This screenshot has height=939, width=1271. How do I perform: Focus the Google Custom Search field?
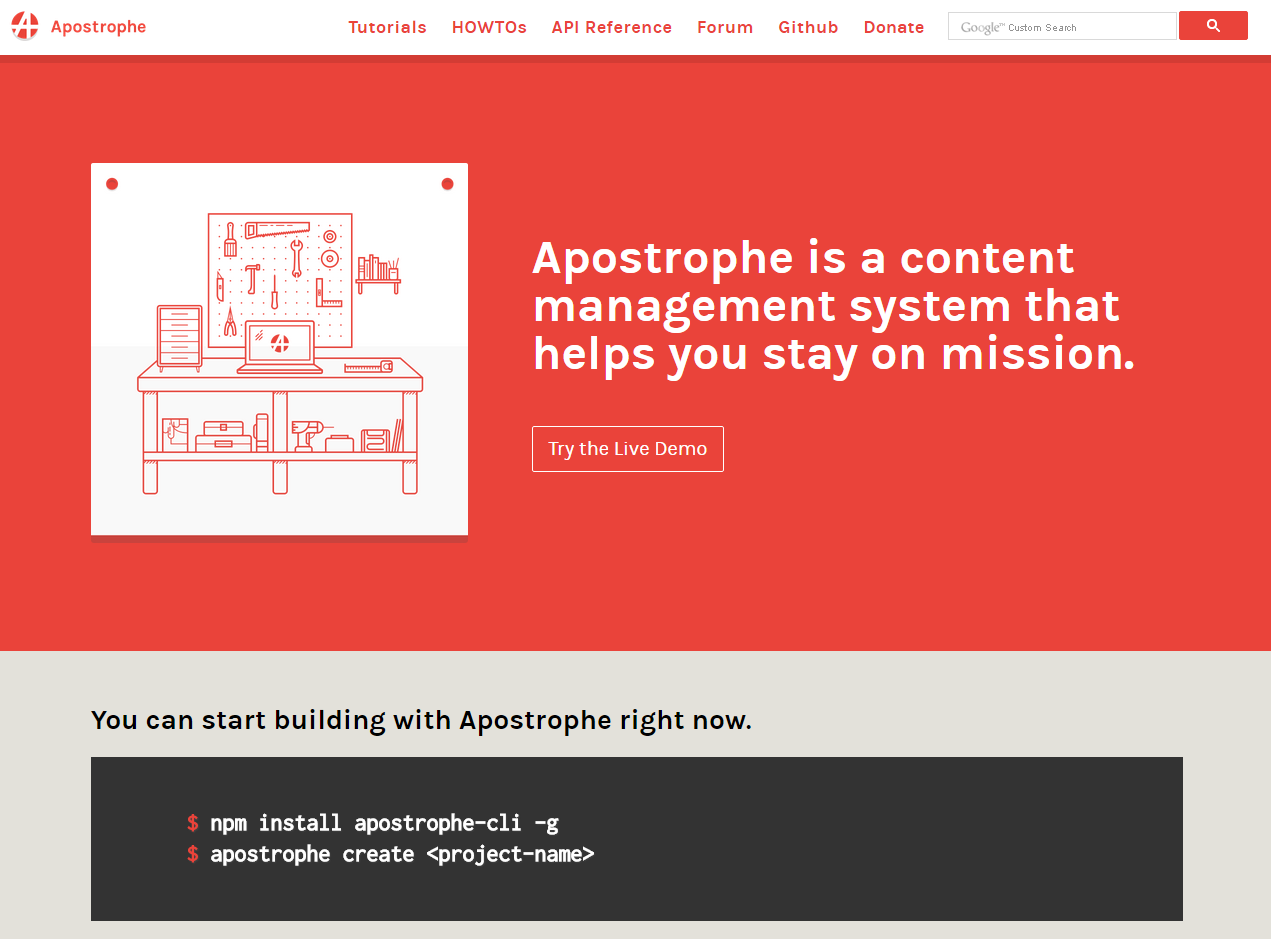1062,27
